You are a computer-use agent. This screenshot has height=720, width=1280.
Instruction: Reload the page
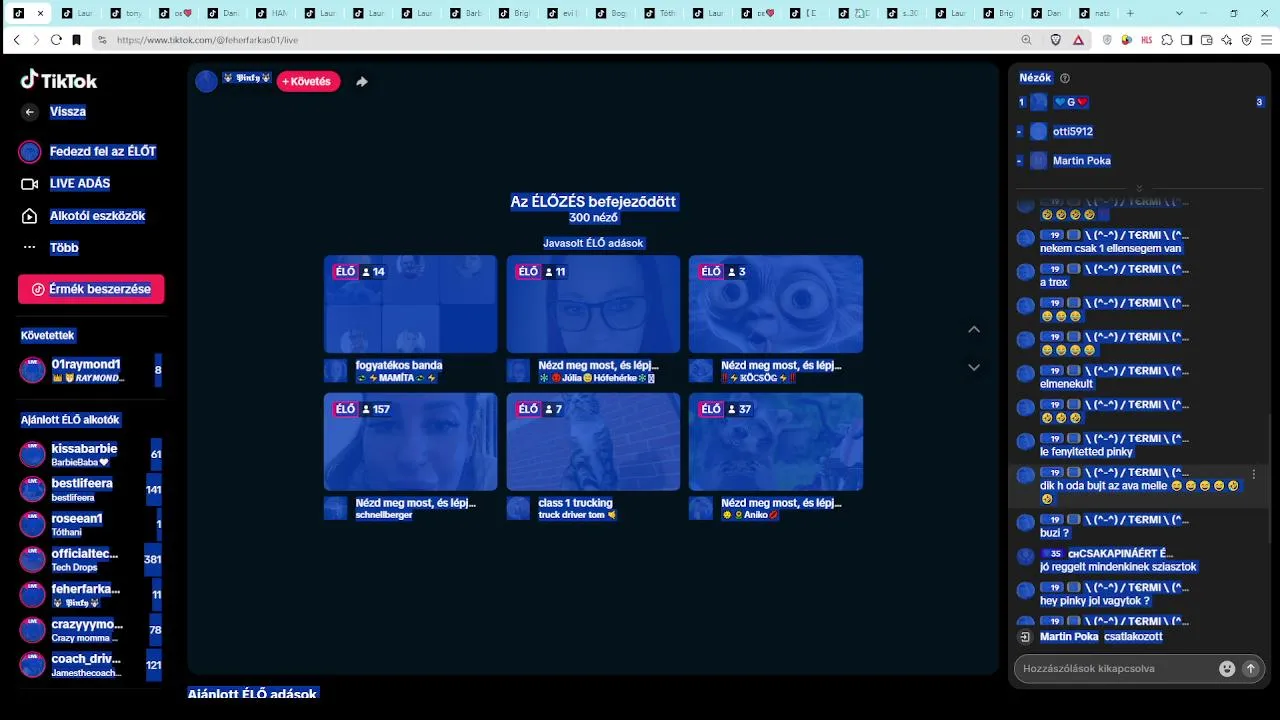click(56, 40)
